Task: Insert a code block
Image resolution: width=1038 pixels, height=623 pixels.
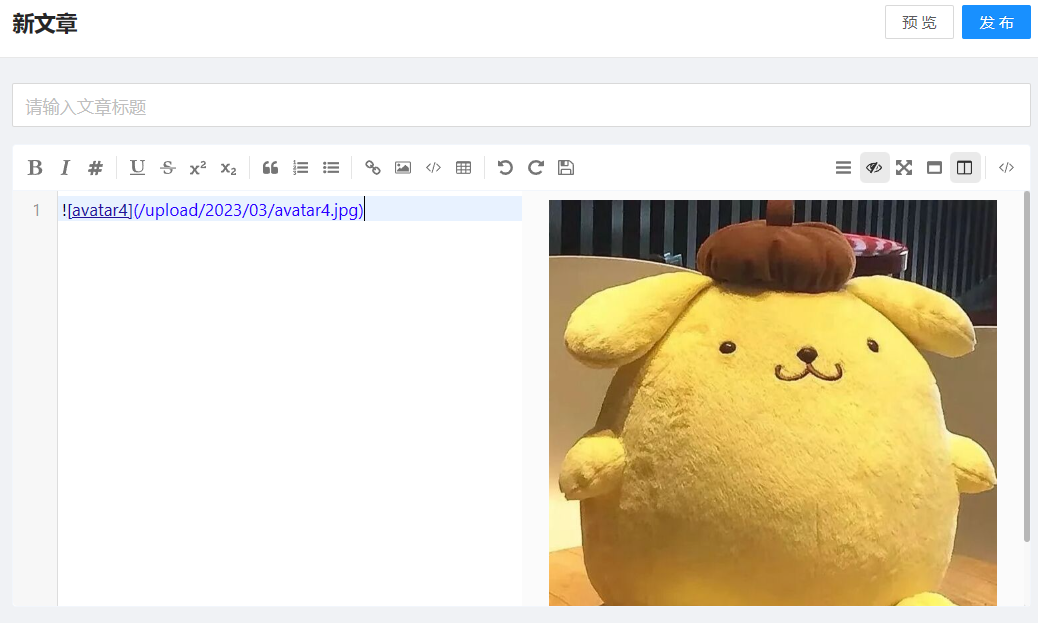Action: click(434, 168)
